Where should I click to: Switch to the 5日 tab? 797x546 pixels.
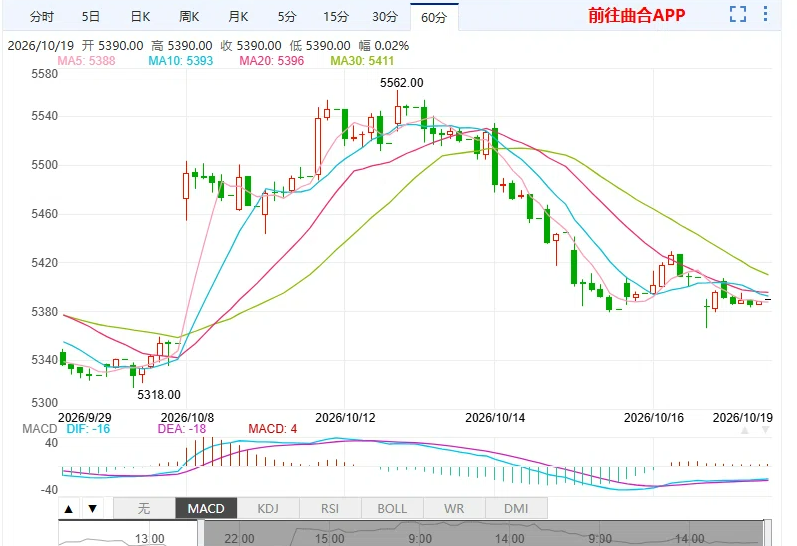pyautogui.click(x=90, y=17)
